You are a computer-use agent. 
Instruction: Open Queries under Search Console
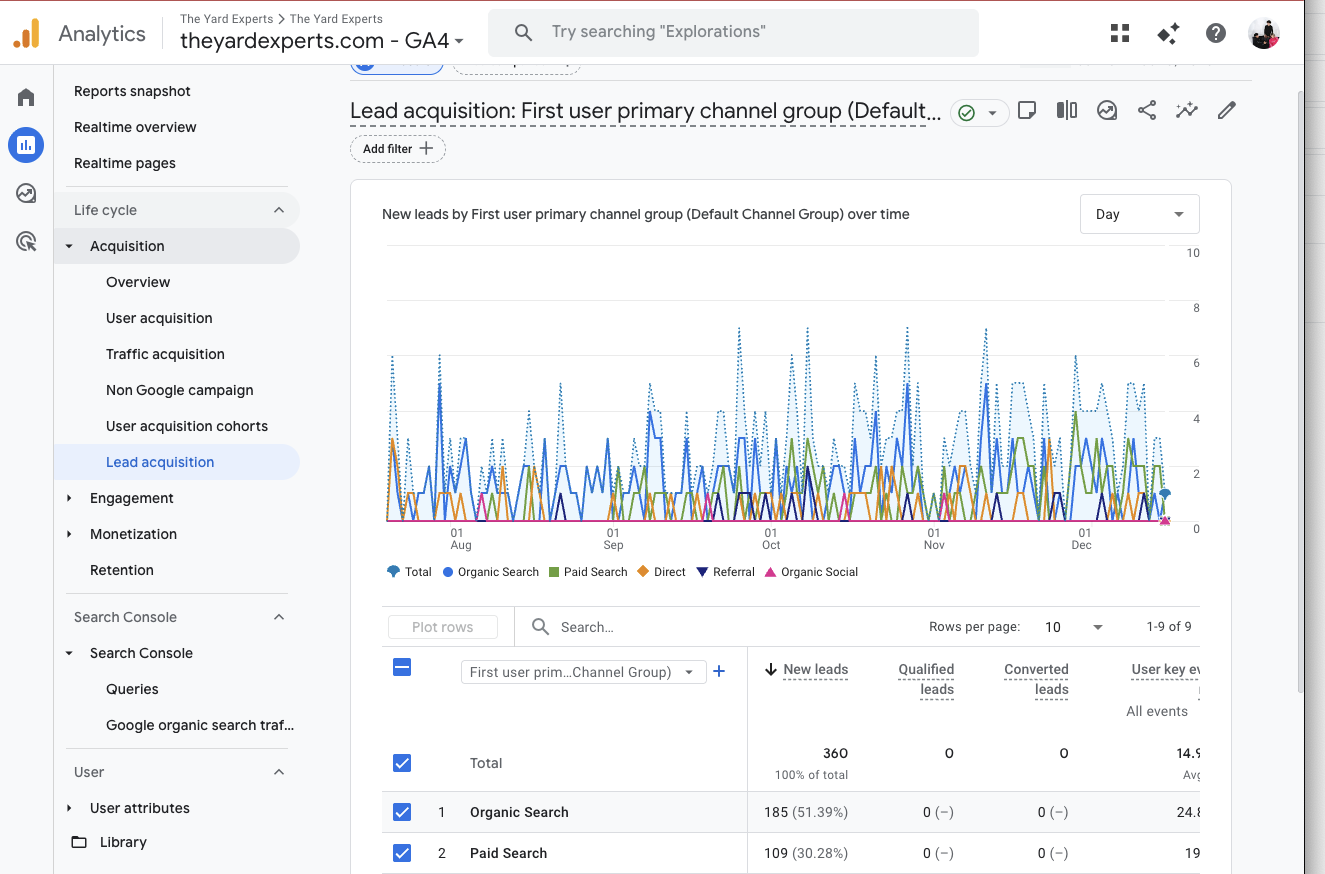(x=131, y=689)
